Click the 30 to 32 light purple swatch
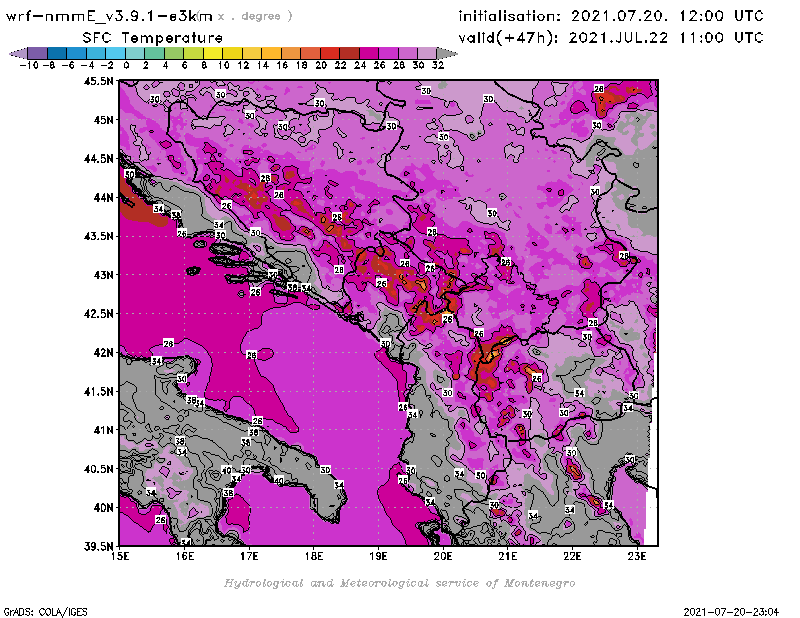Image resolution: width=800 pixels, height=618 pixels. 427,53
